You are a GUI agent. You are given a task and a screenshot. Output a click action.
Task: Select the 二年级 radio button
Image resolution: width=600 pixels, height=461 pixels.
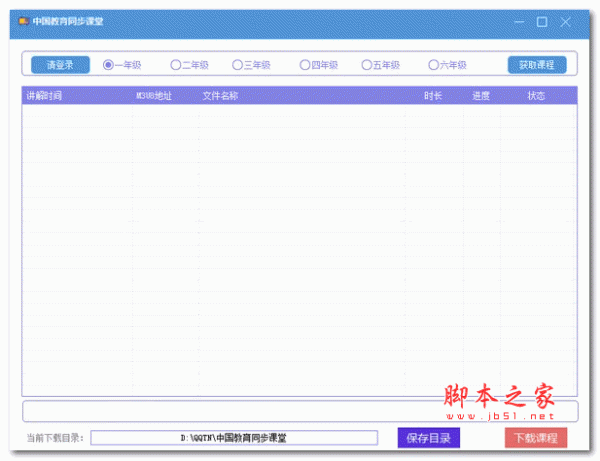tap(189, 65)
